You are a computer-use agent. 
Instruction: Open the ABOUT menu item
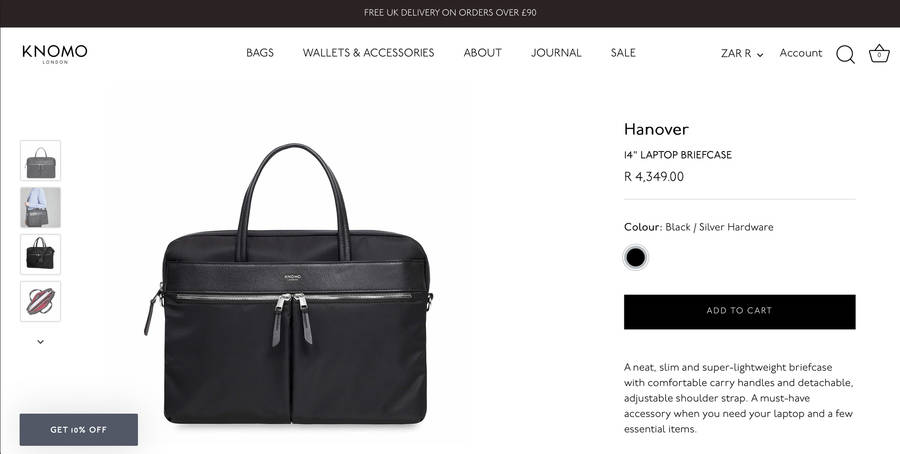[x=483, y=53]
